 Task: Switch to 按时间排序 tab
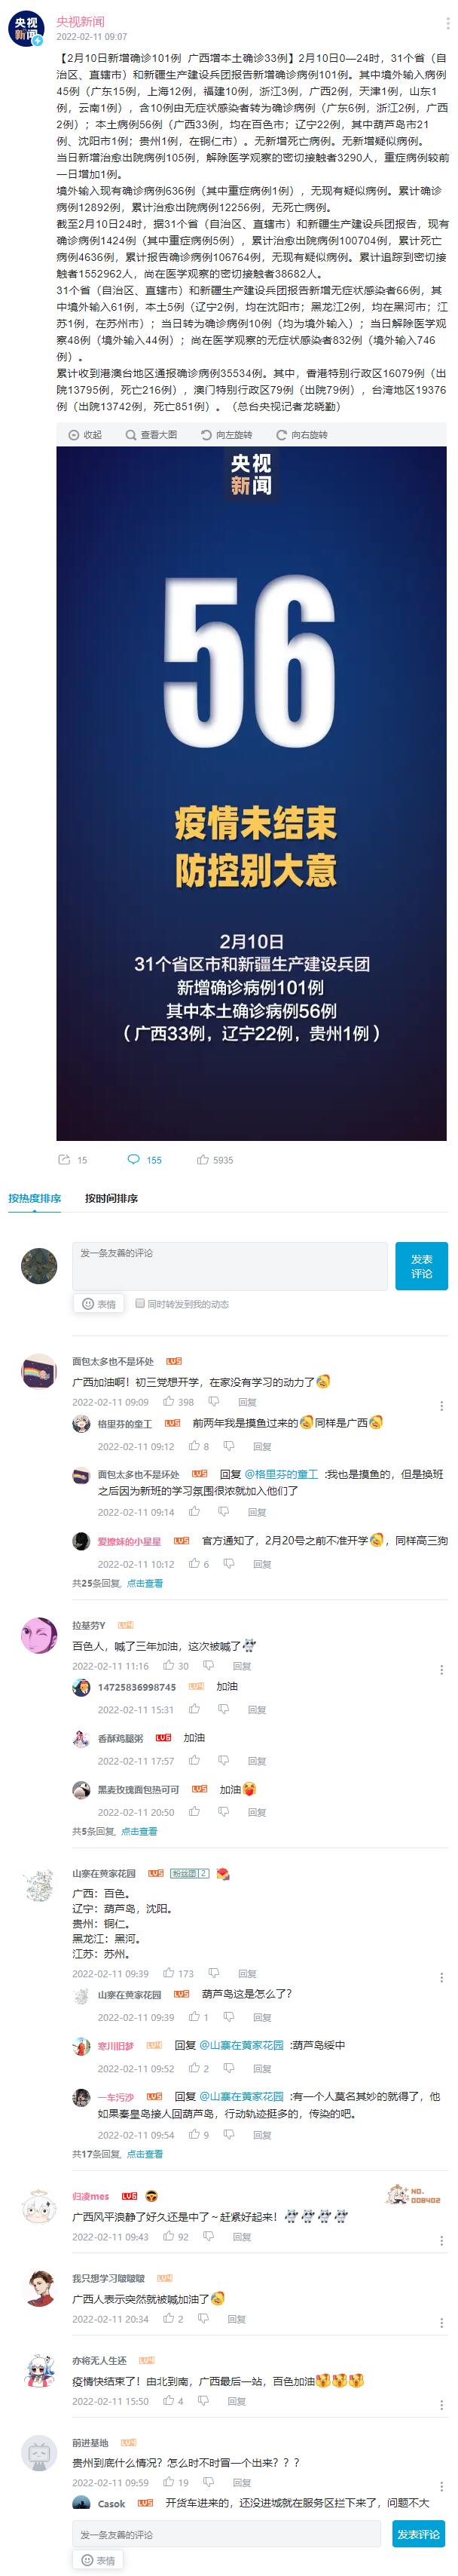[x=111, y=1198]
